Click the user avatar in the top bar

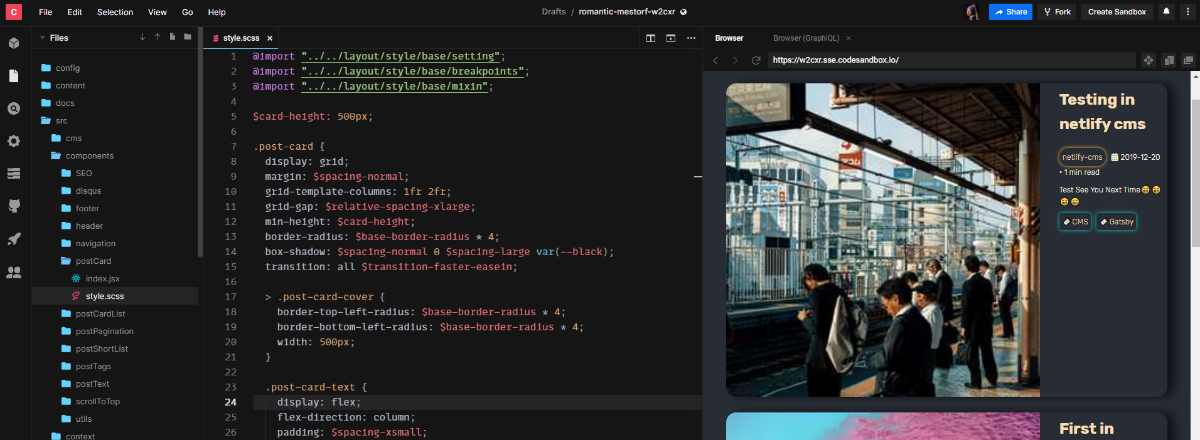pyautogui.click(x=972, y=12)
